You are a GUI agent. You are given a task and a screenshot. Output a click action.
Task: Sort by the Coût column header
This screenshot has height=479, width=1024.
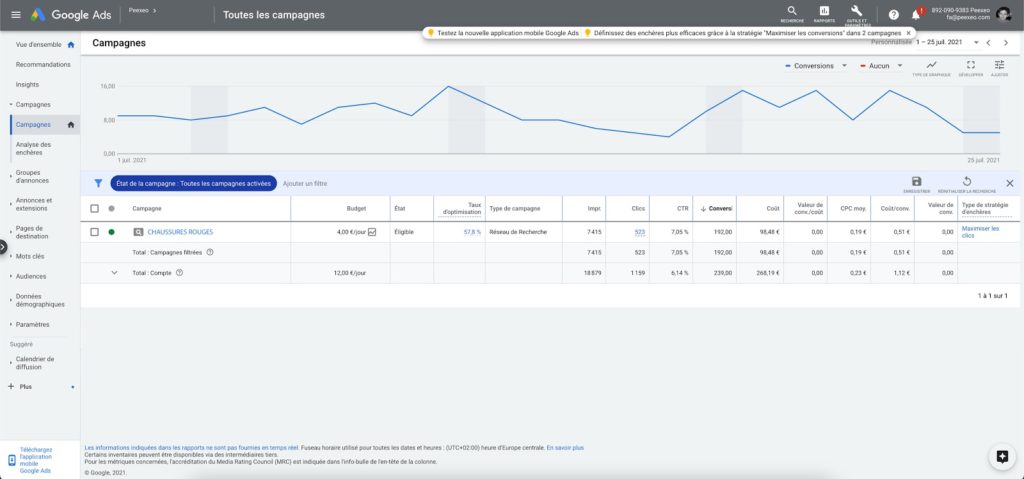[773, 208]
